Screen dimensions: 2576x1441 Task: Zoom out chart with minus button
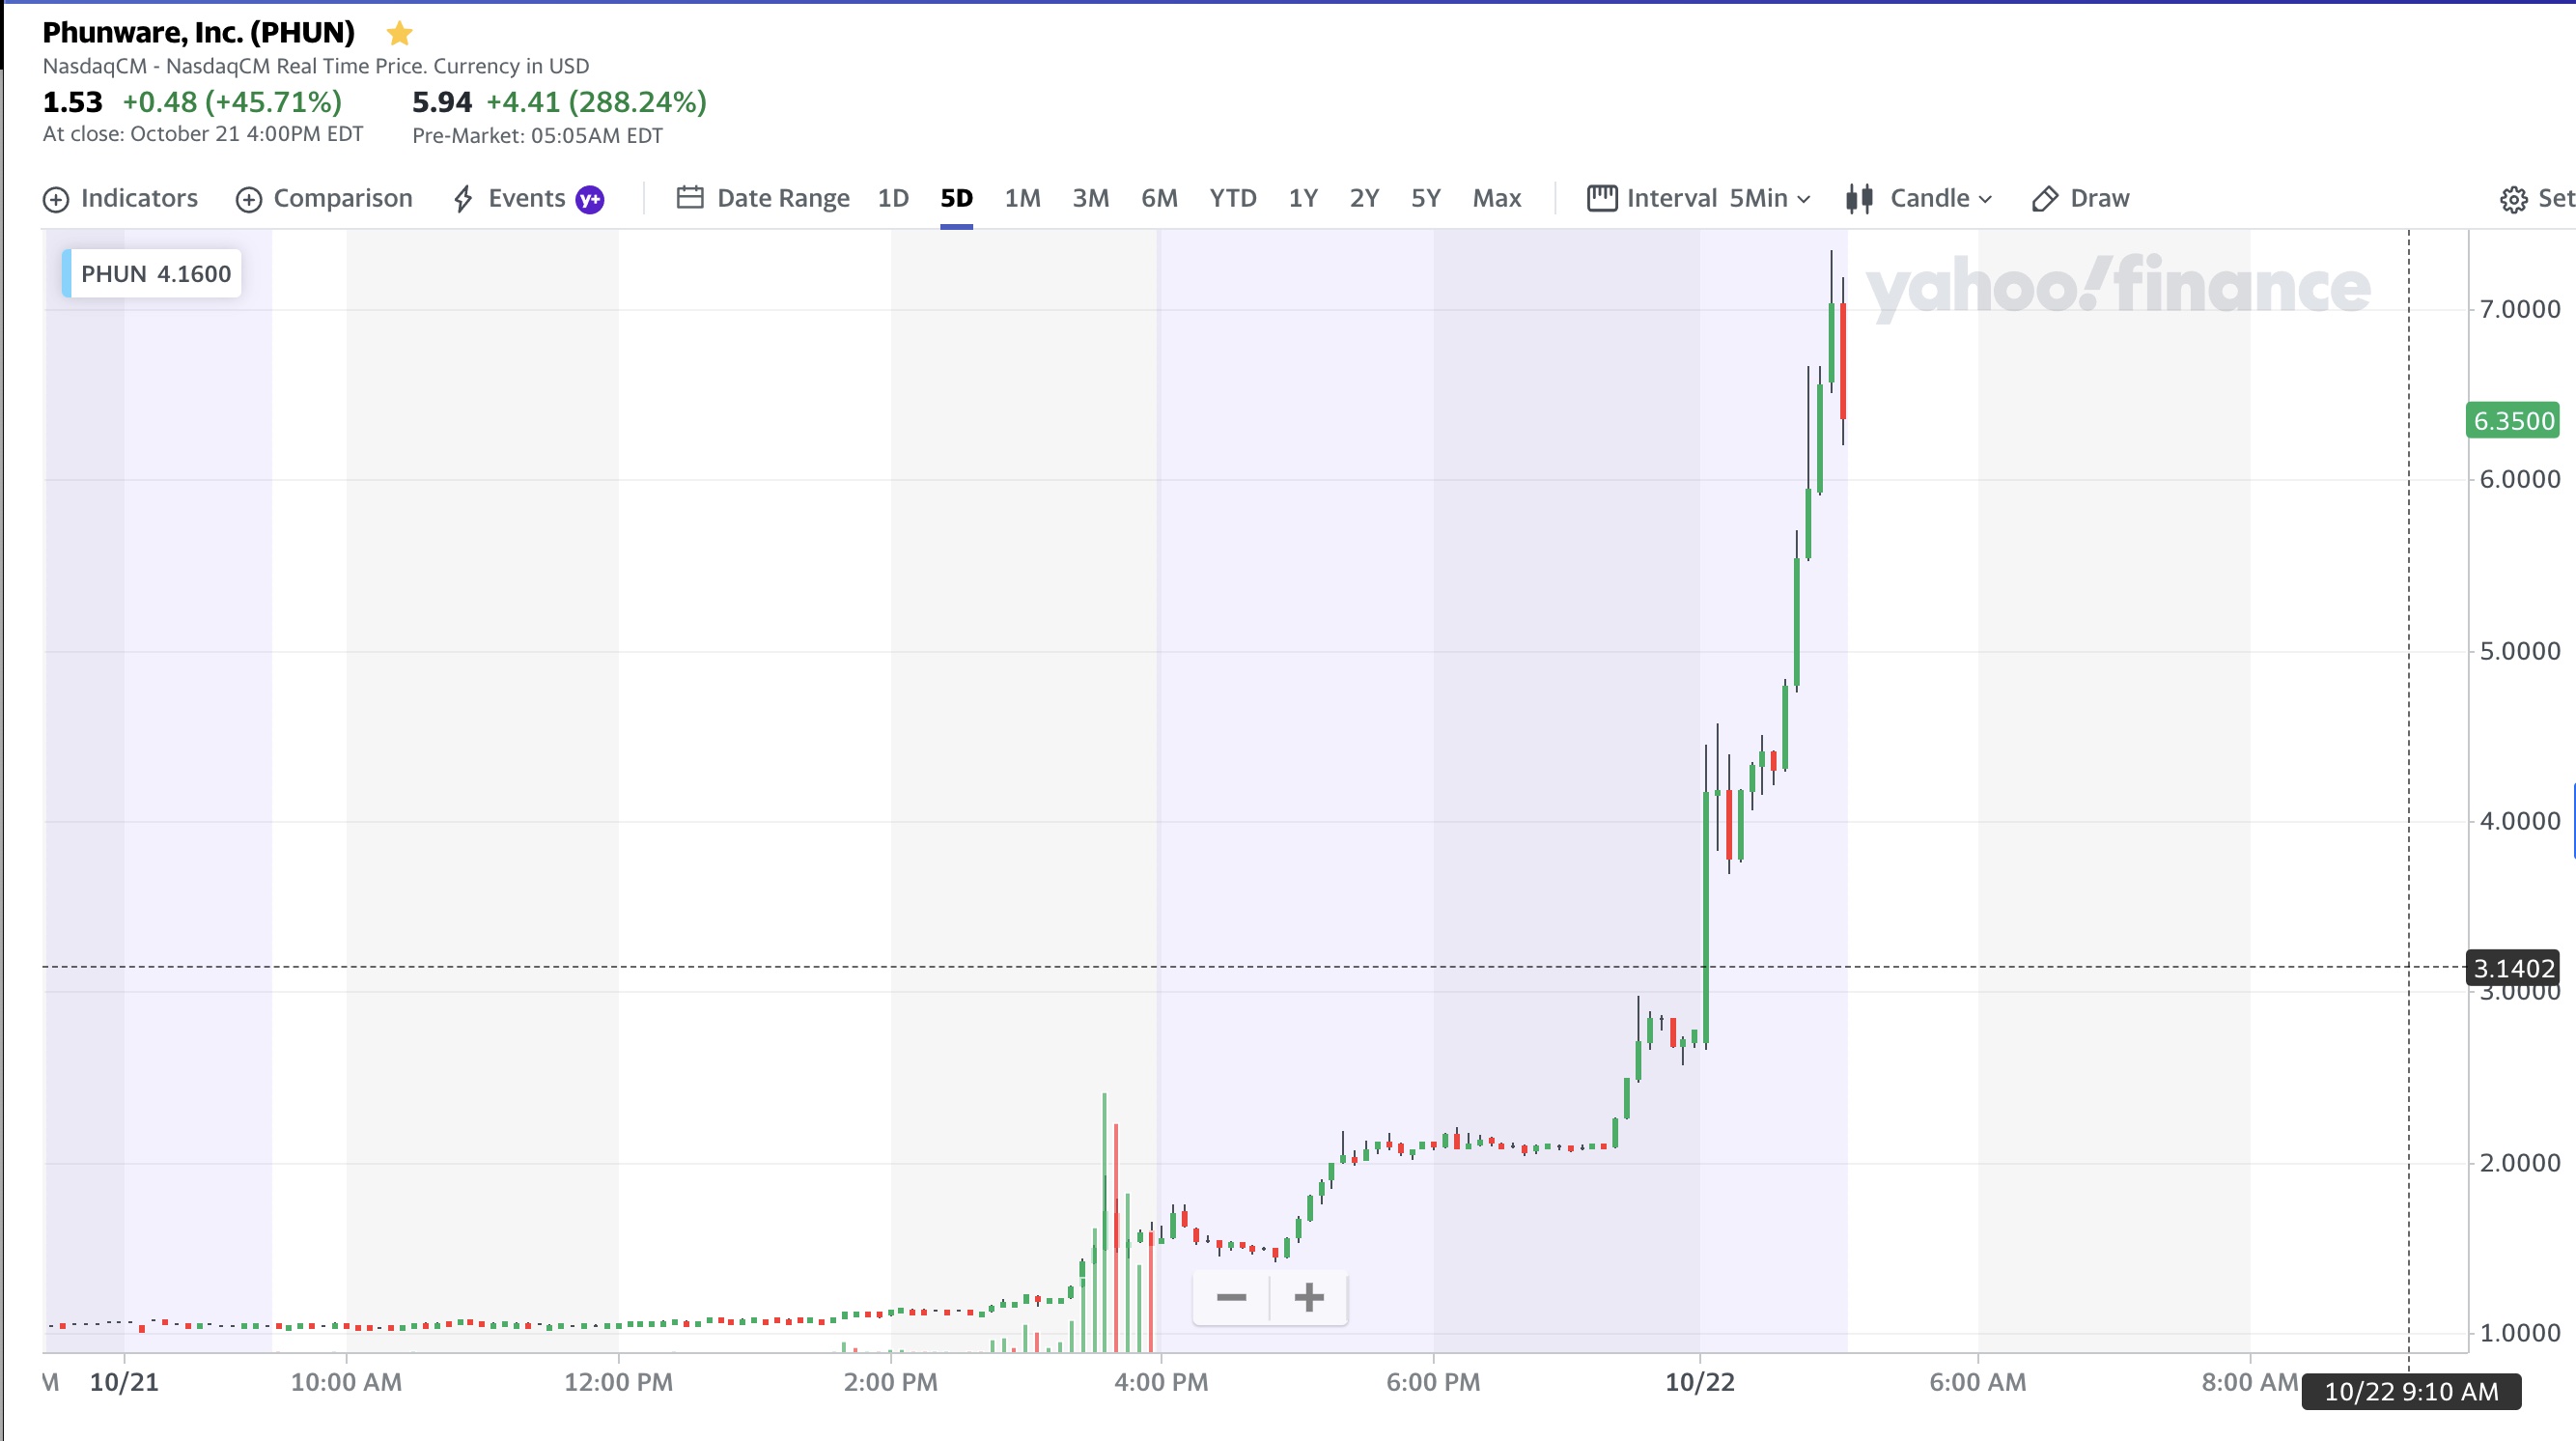point(1231,1297)
